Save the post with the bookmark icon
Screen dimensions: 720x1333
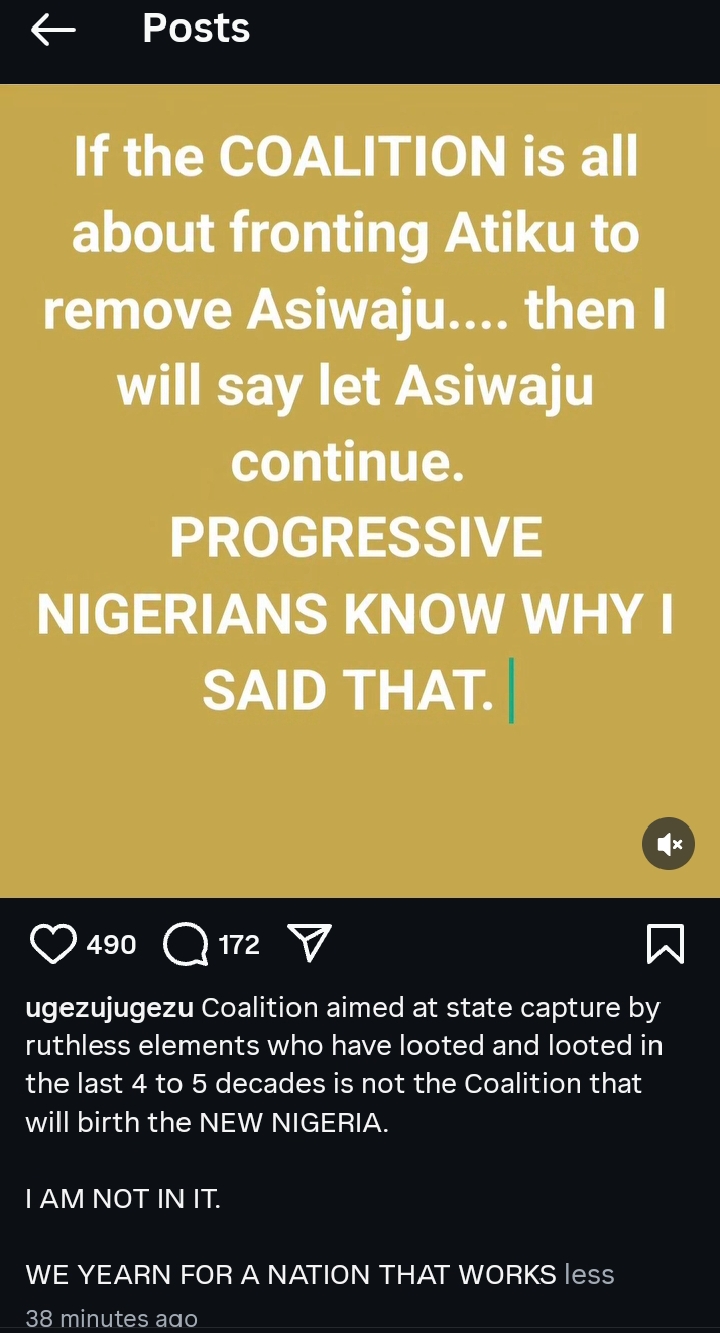pyautogui.click(x=666, y=944)
